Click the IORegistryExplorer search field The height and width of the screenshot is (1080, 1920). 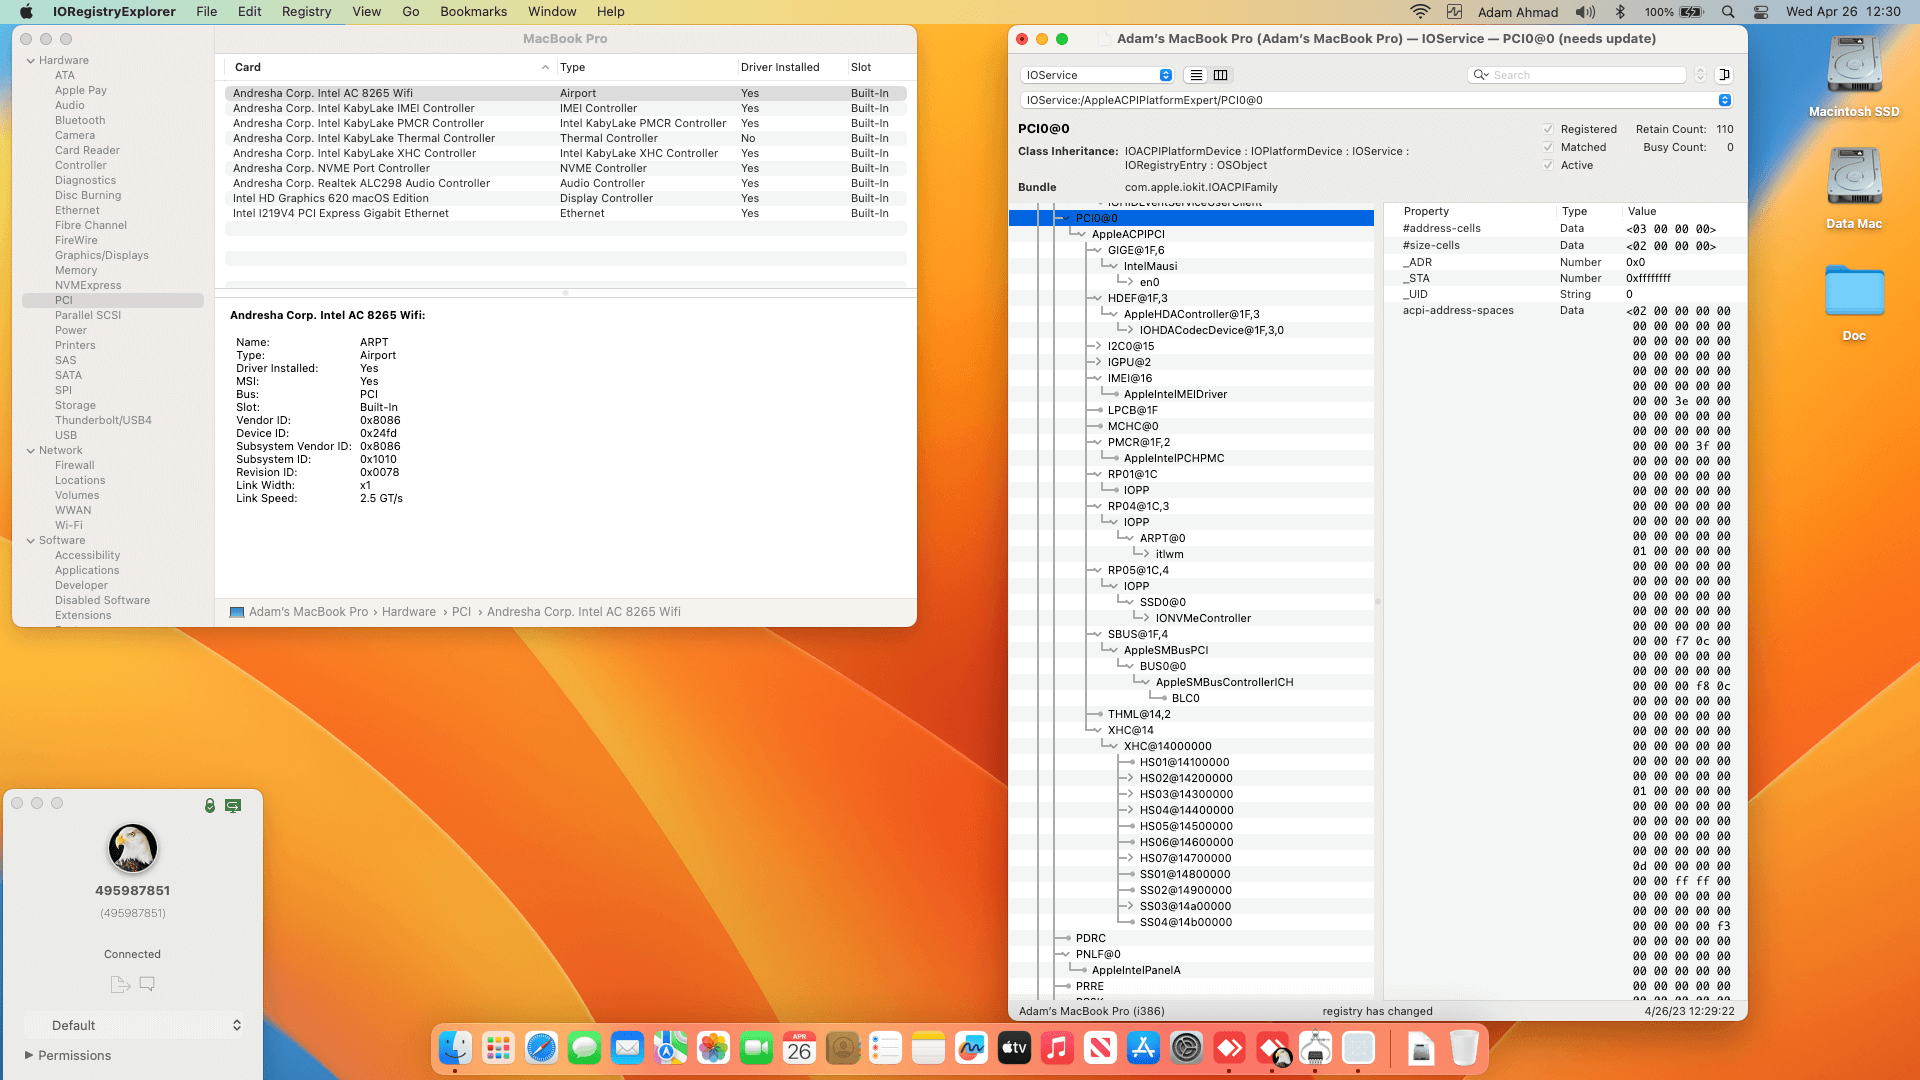coord(1578,75)
